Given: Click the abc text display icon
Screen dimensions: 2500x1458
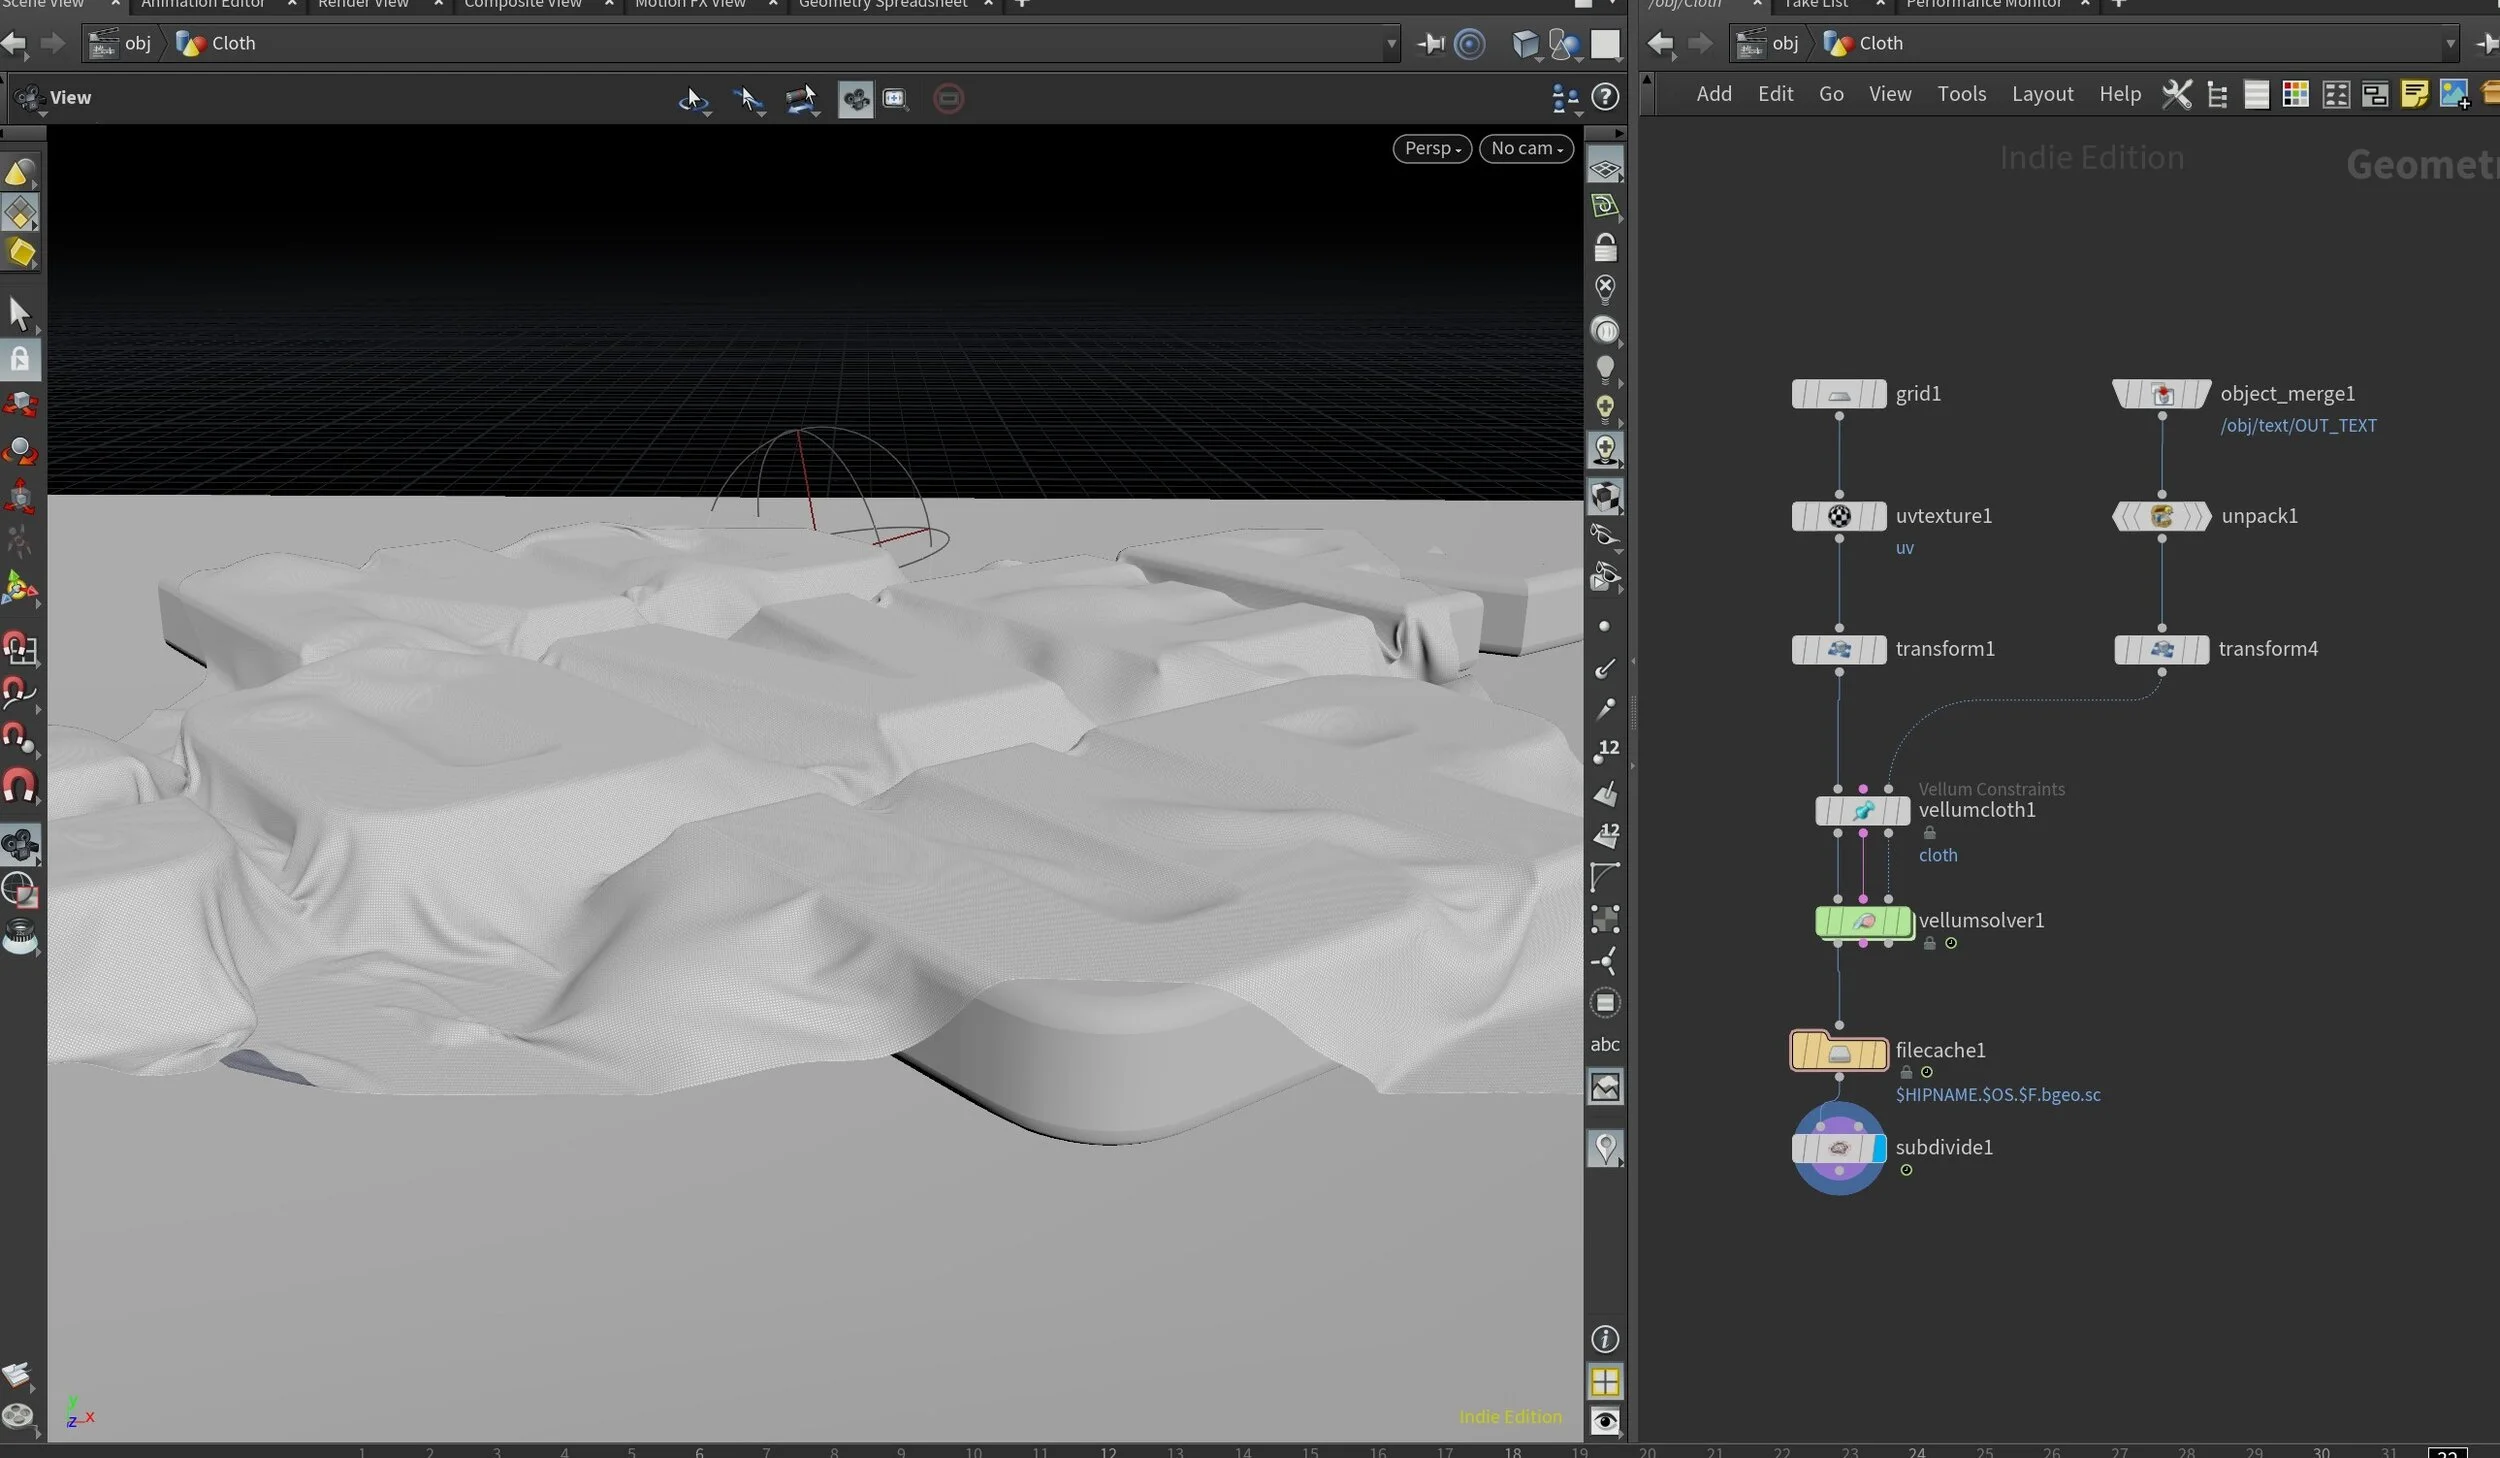Looking at the screenshot, I should pyautogui.click(x=1605, y=1044).
